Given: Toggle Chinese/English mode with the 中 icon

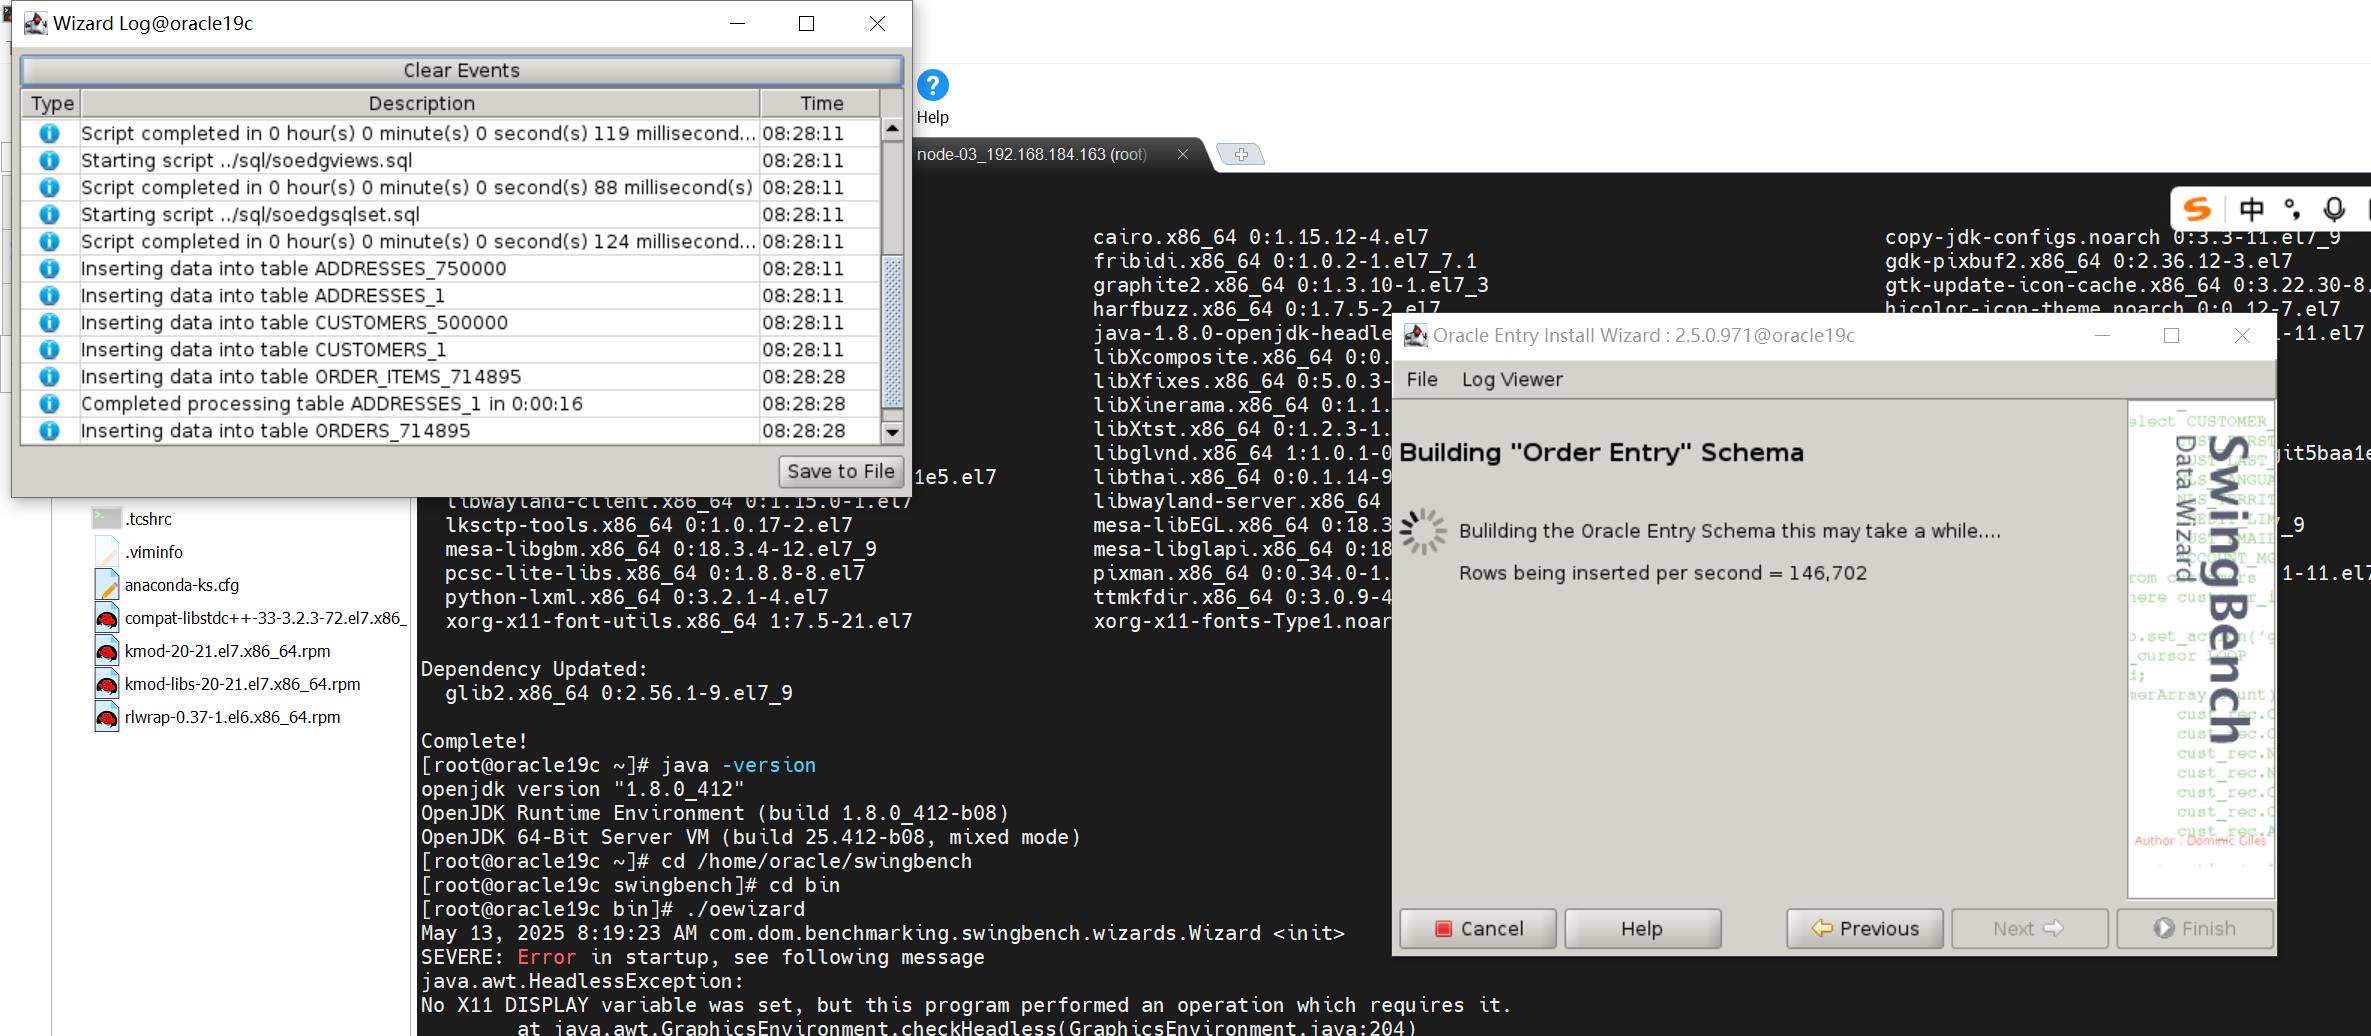Looking at the screenshot, I should click(x=2251, y=209).
